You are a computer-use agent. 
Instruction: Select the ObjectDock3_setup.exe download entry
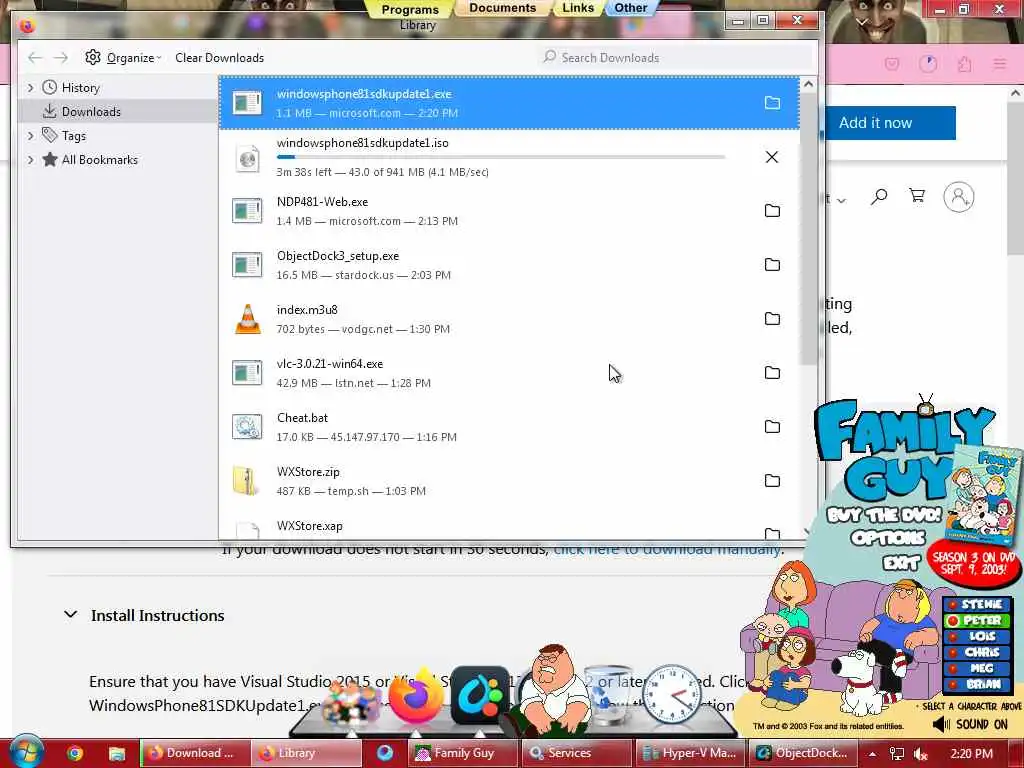(509, 264)
